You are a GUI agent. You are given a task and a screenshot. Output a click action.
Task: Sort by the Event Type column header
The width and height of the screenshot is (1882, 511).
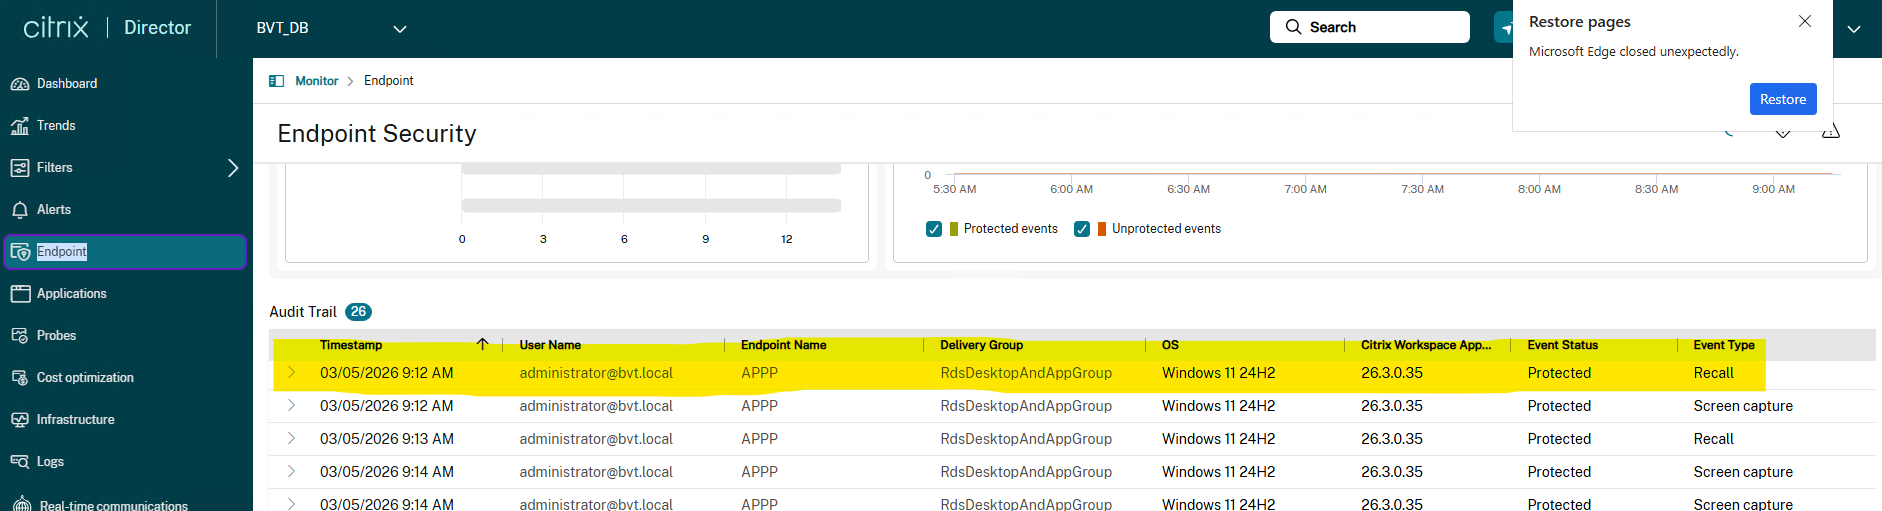[1724, 345]
